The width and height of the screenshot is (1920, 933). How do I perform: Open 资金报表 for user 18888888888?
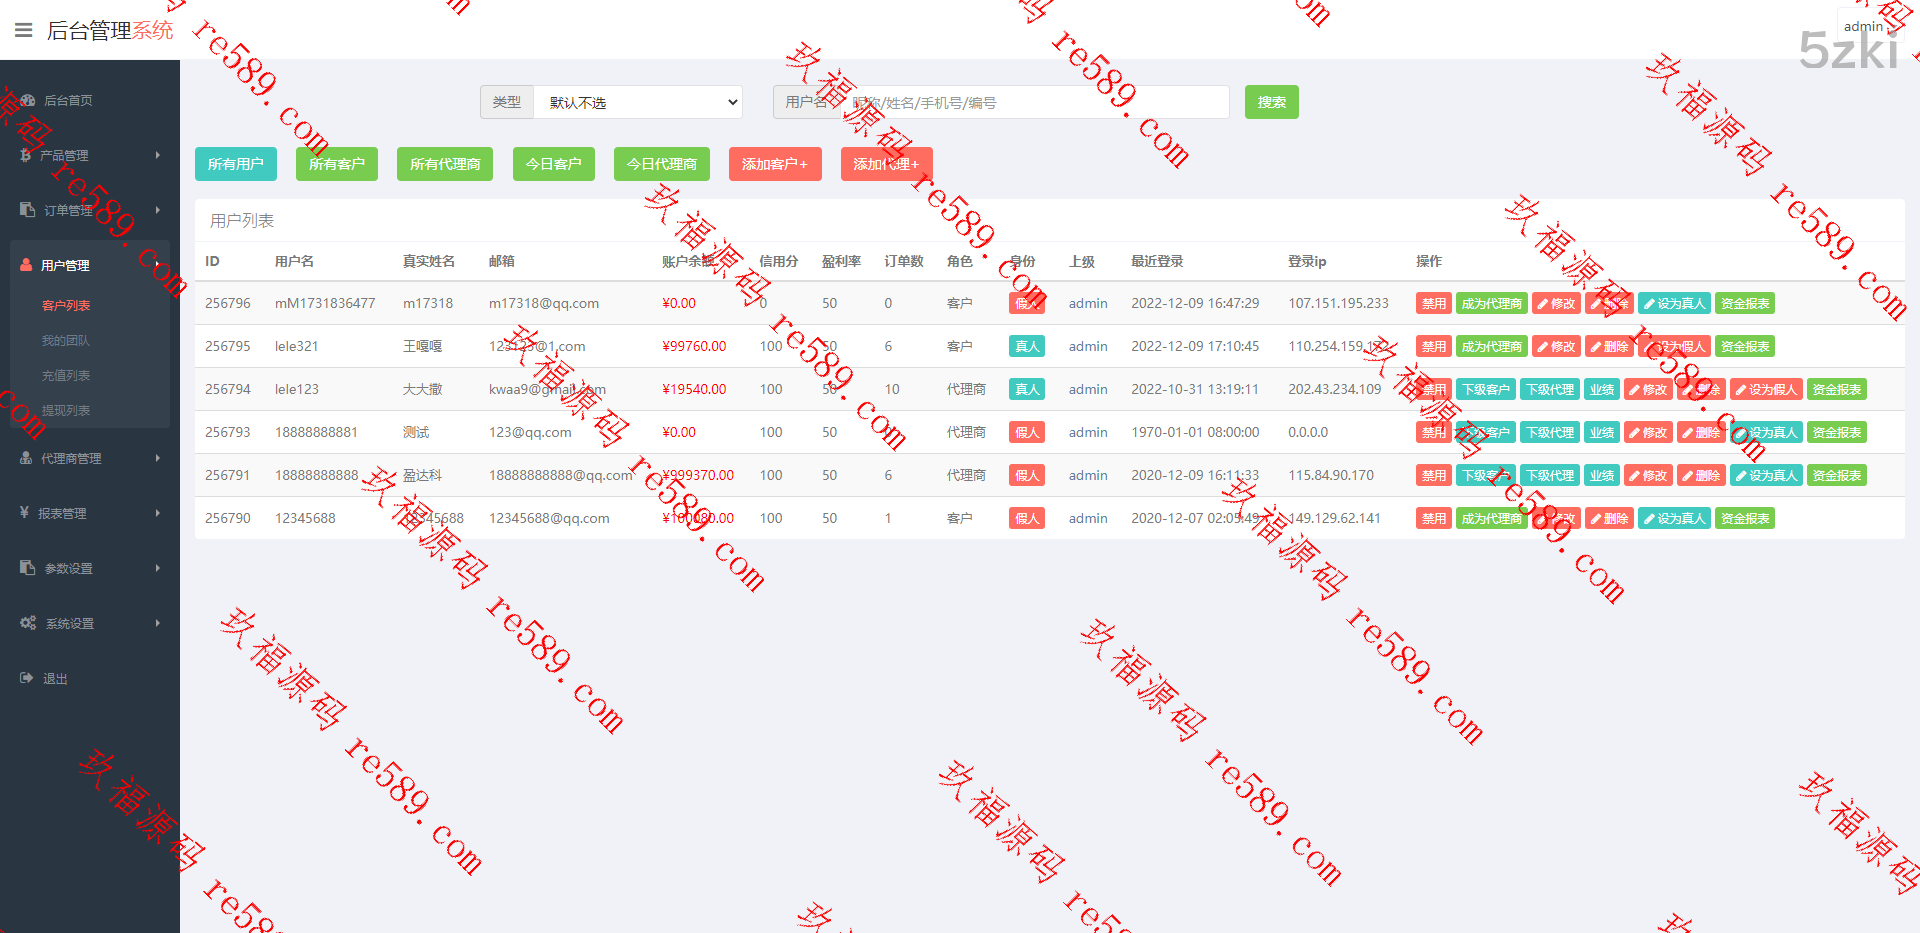click(x=1837, y=475)
